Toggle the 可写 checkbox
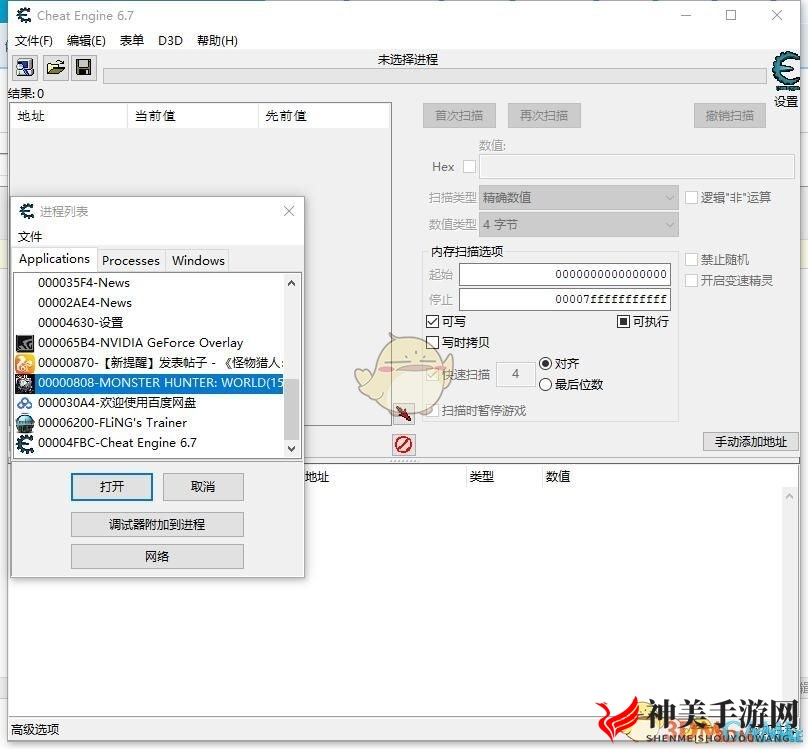This screenshot has width=808, height=749. 432,322
